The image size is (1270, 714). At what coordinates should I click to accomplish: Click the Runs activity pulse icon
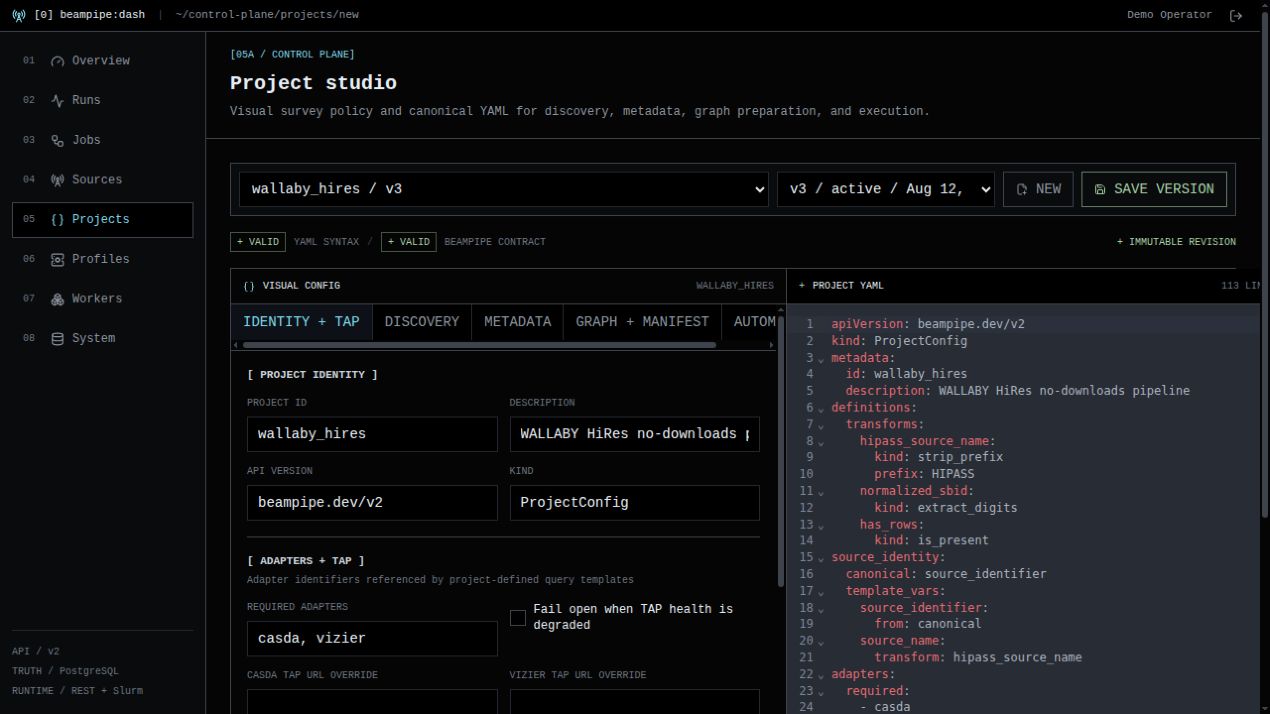tap(57, 101)
